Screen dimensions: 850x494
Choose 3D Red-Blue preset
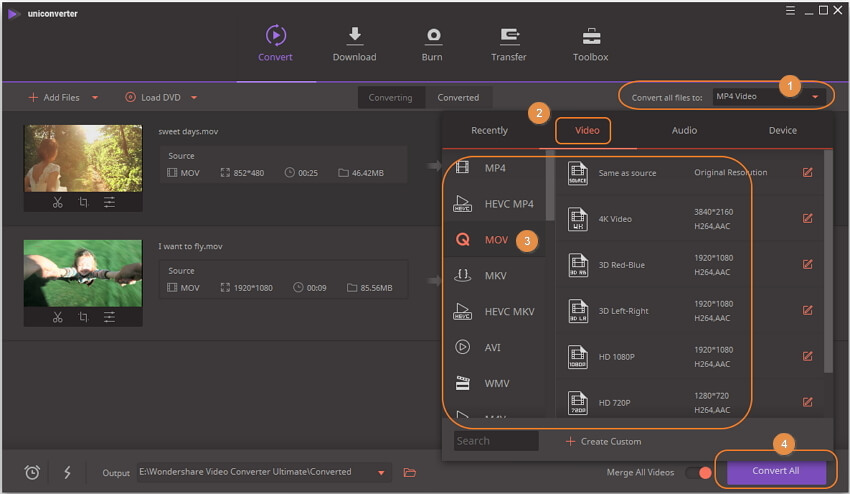click(688, 265)
